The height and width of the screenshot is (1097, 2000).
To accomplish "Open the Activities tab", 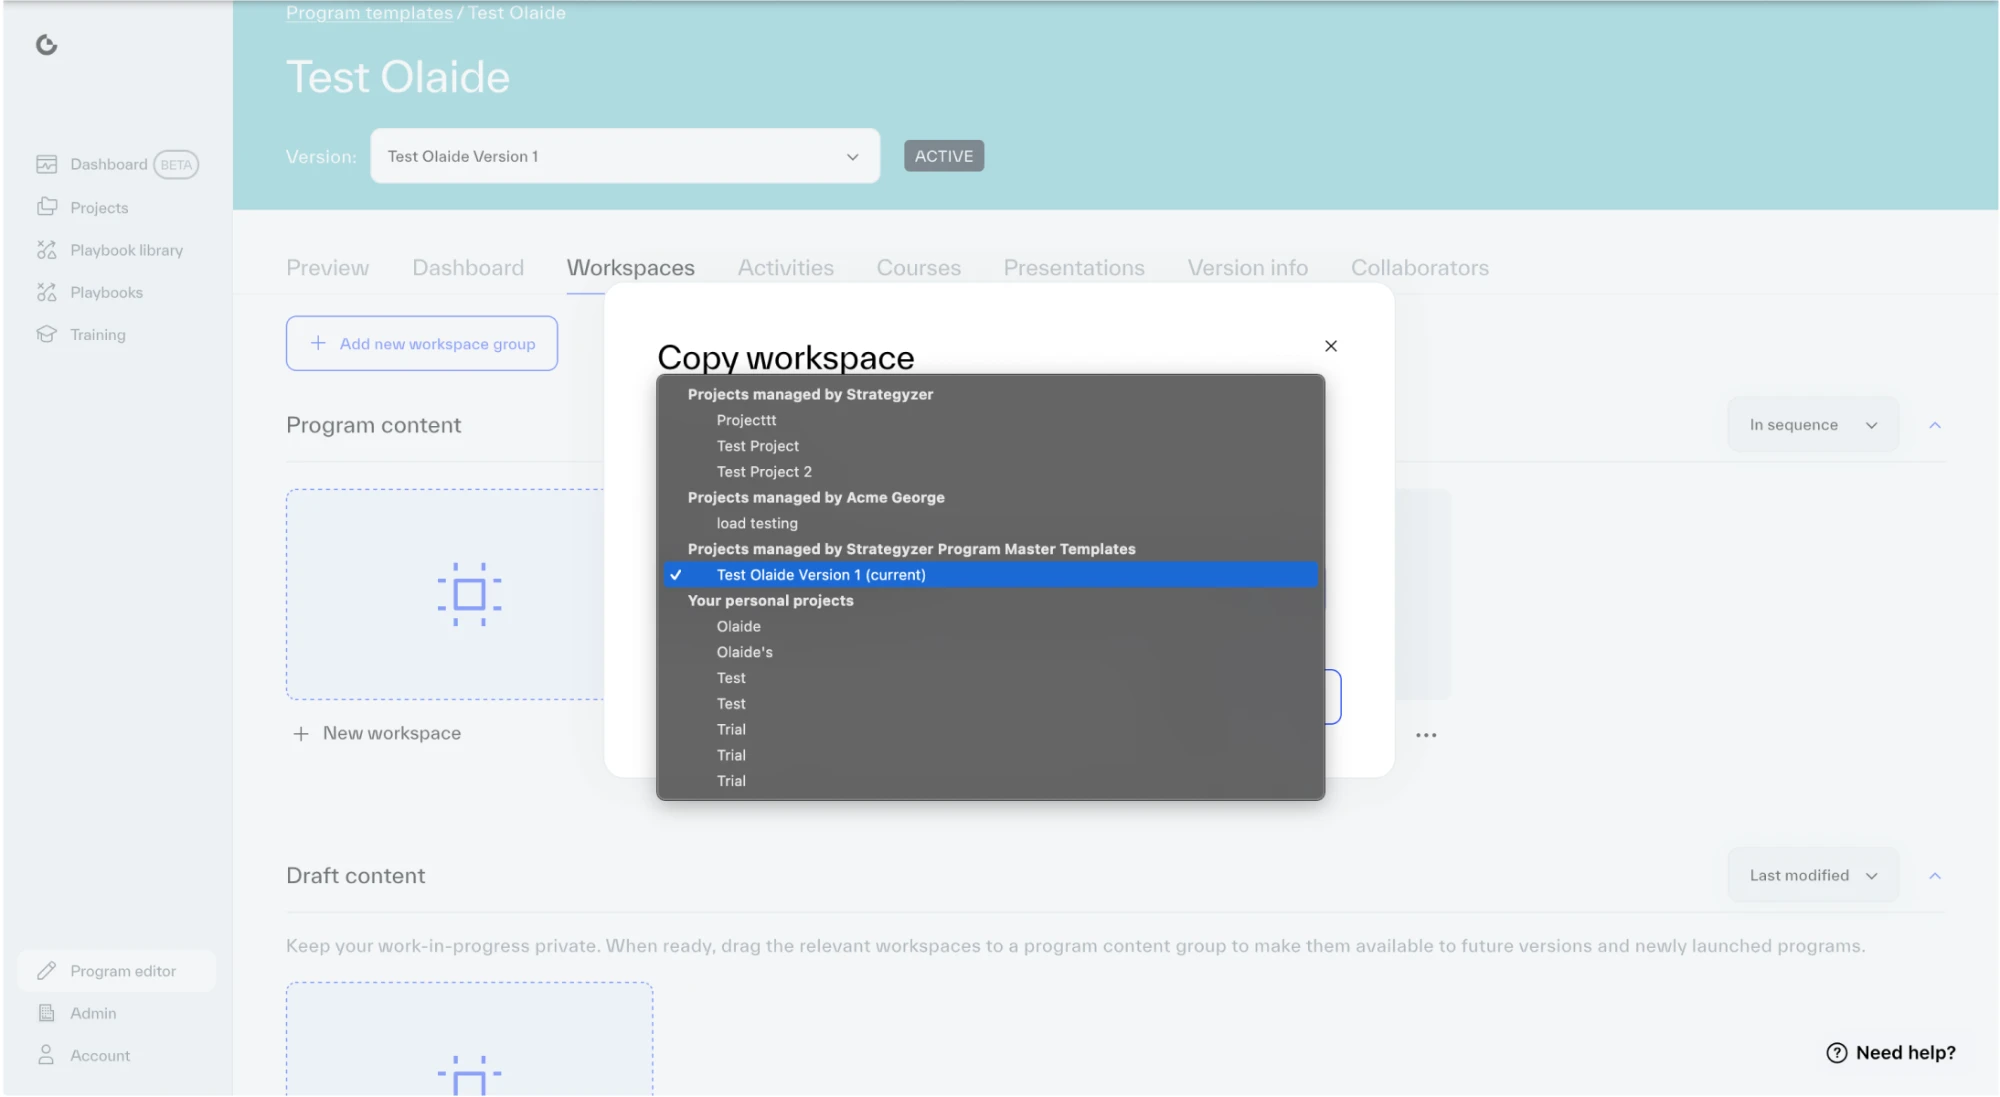I will pyautogui.click(x=785, y=268).
